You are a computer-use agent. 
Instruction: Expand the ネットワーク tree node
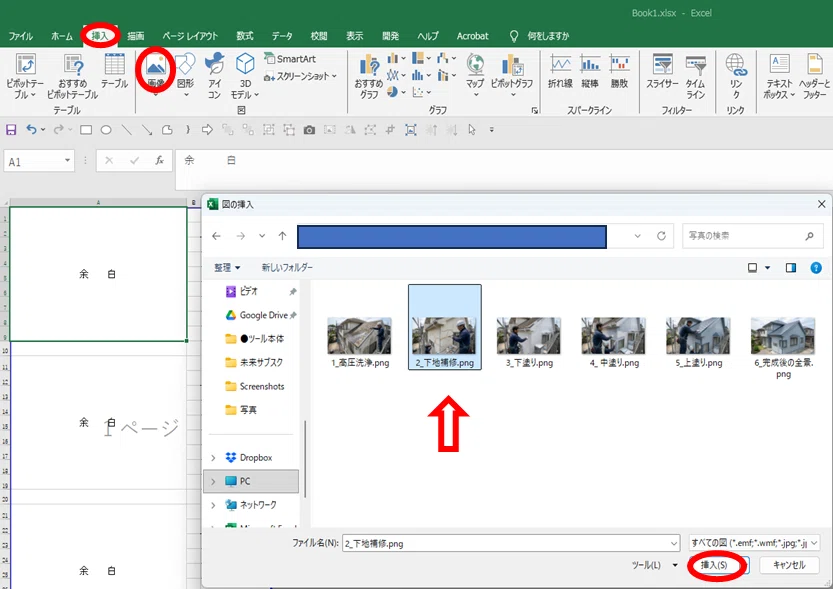[x=213, y=505]
